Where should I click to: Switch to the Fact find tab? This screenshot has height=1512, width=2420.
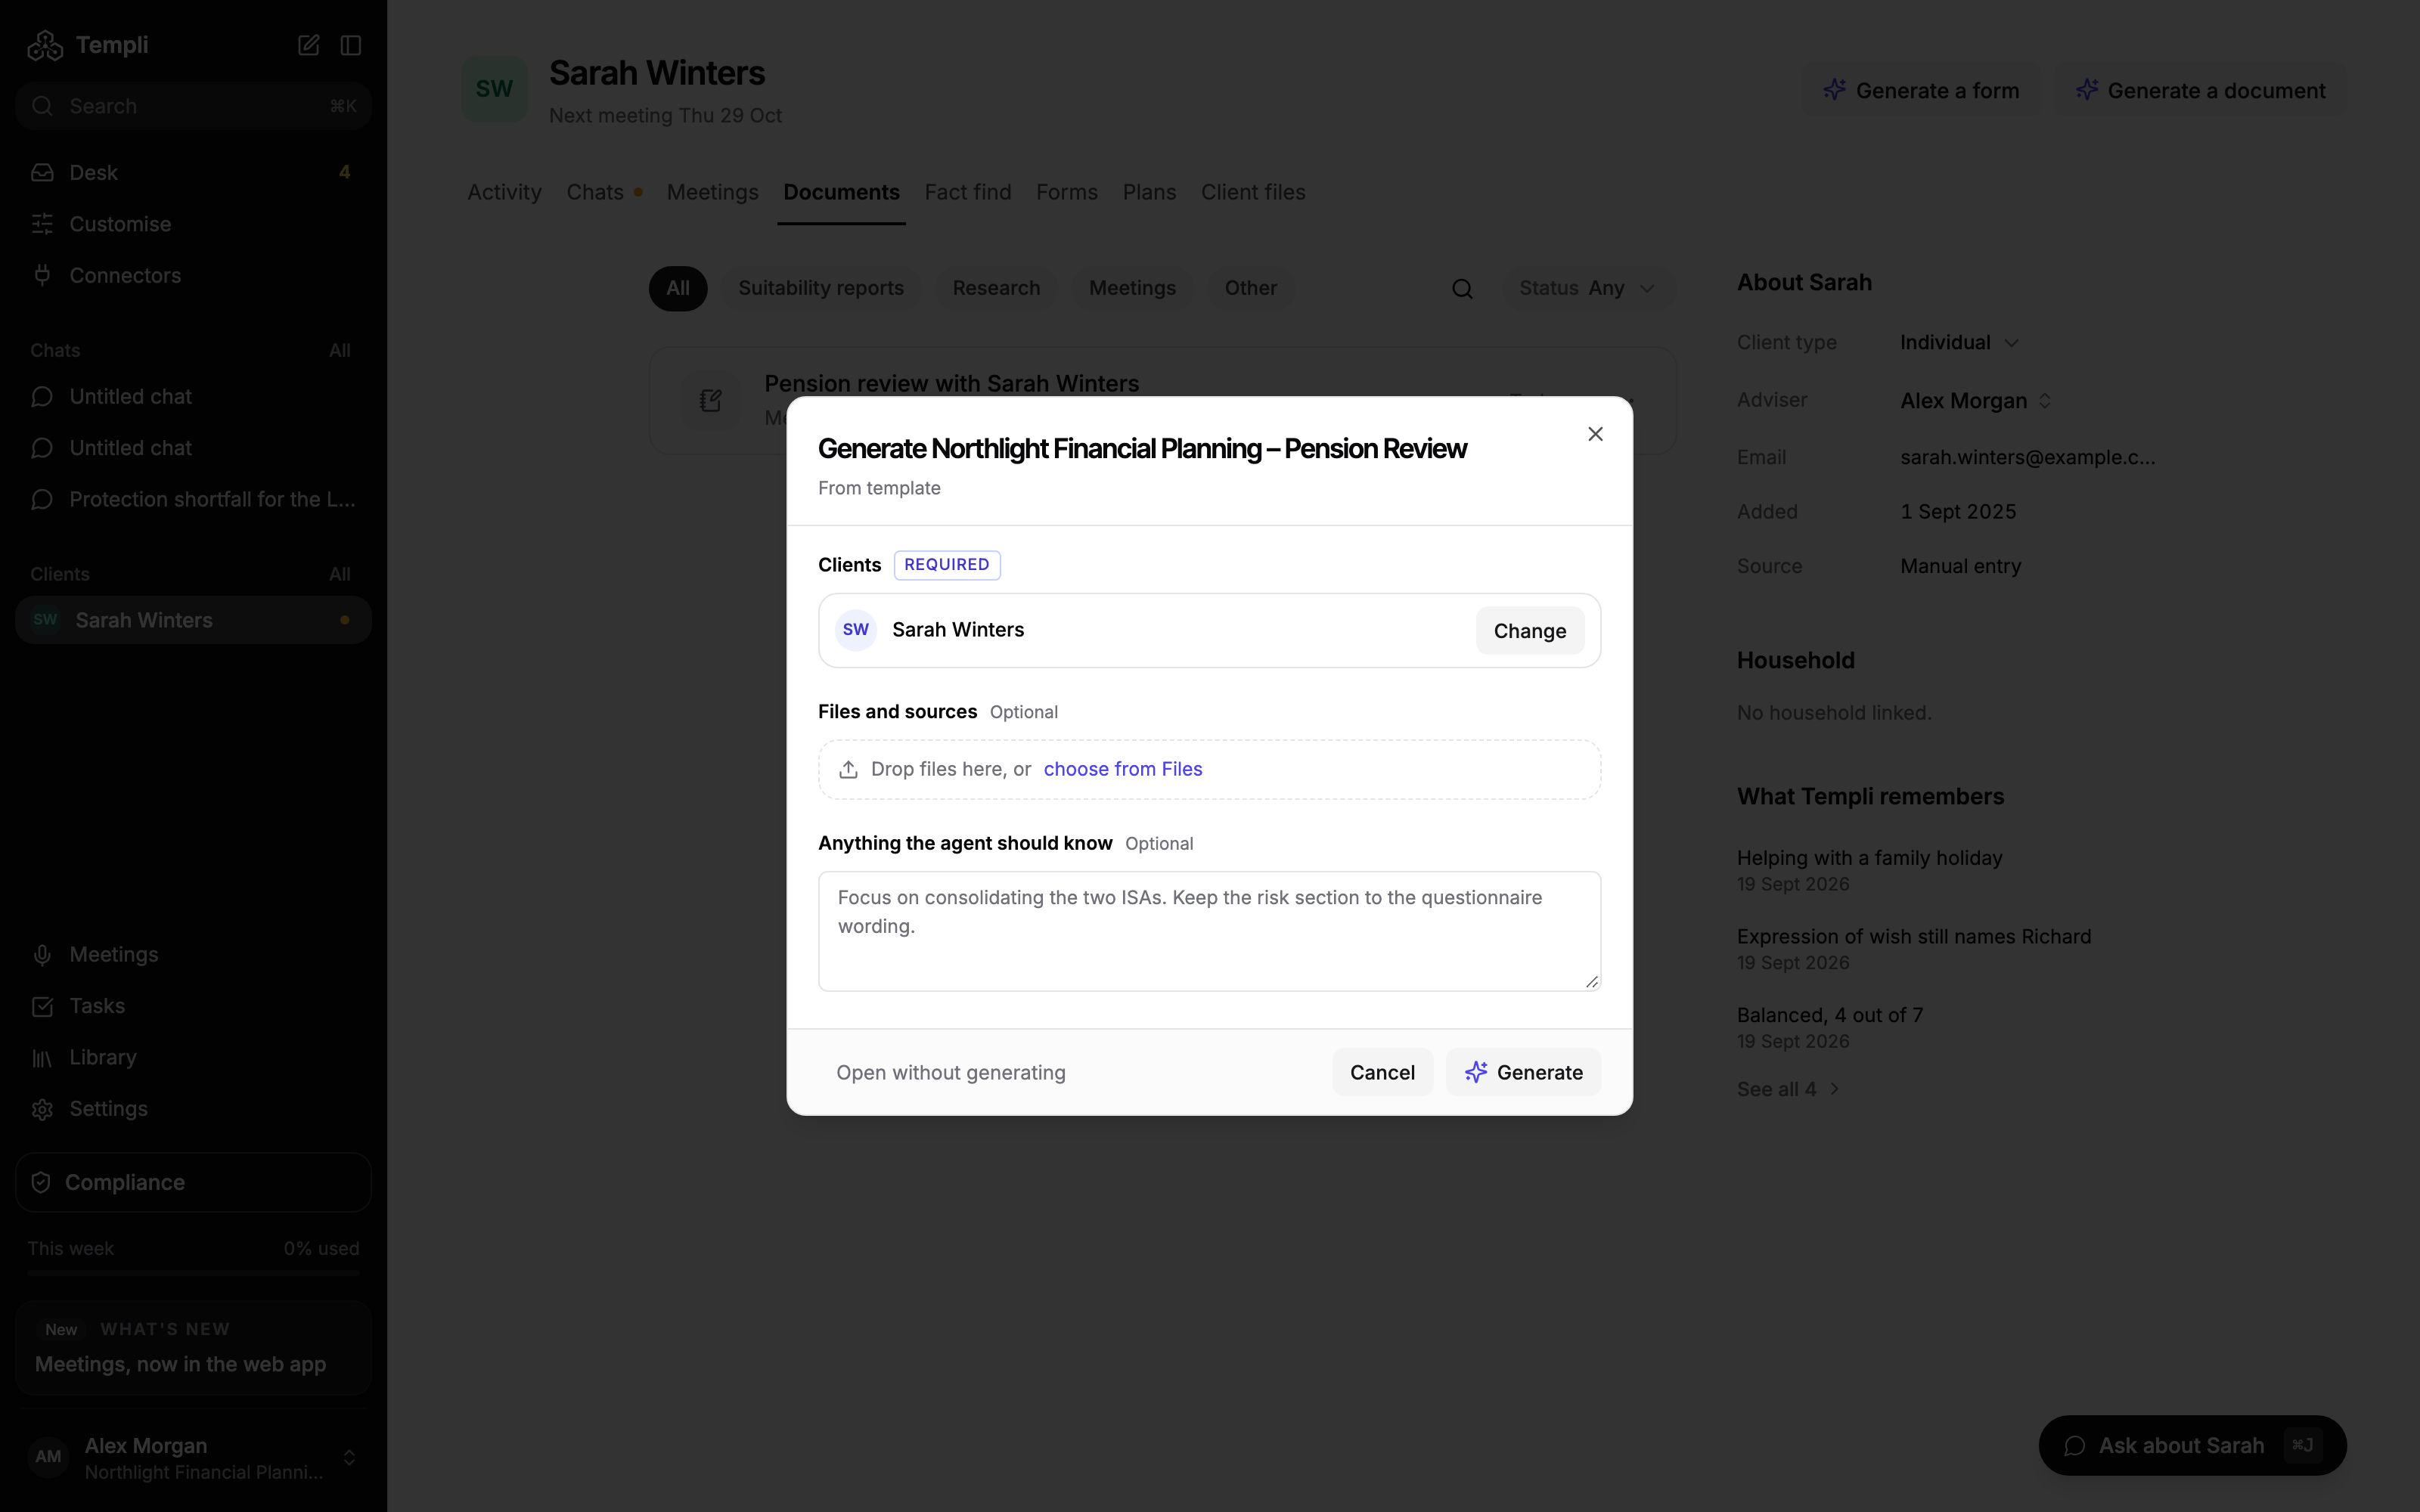click(967, 192)
